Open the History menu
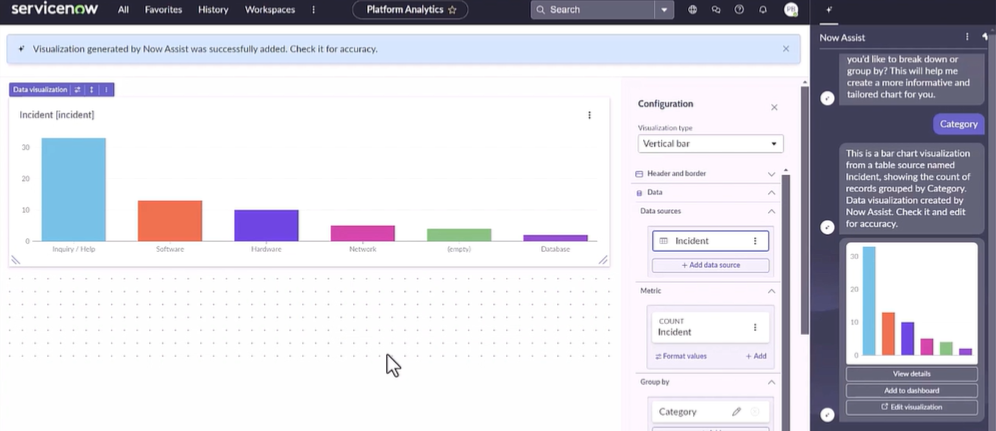The image size is (996, 431). coord(213,10)
